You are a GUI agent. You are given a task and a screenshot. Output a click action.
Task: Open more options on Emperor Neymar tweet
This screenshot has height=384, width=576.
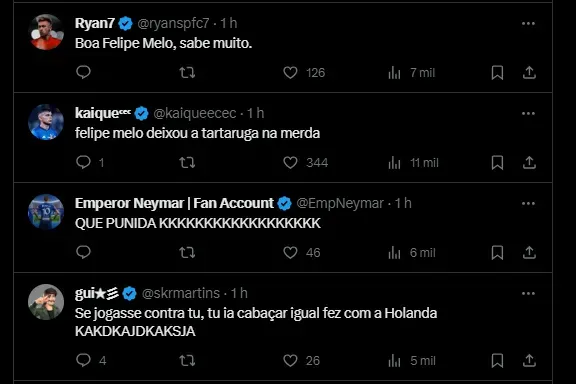pos(528,204)
